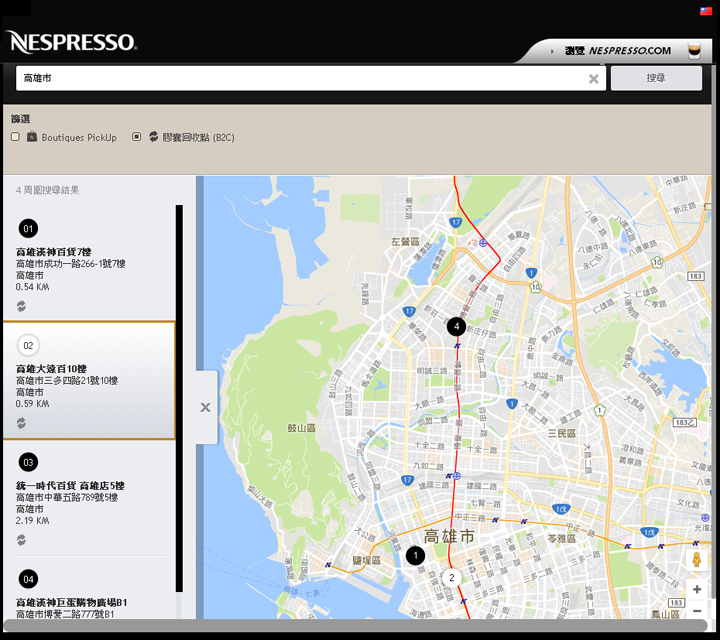The width and height of the screenshot is (720, 640).
Task: Click the Street View pegman icon
Action: pos(697,561)
